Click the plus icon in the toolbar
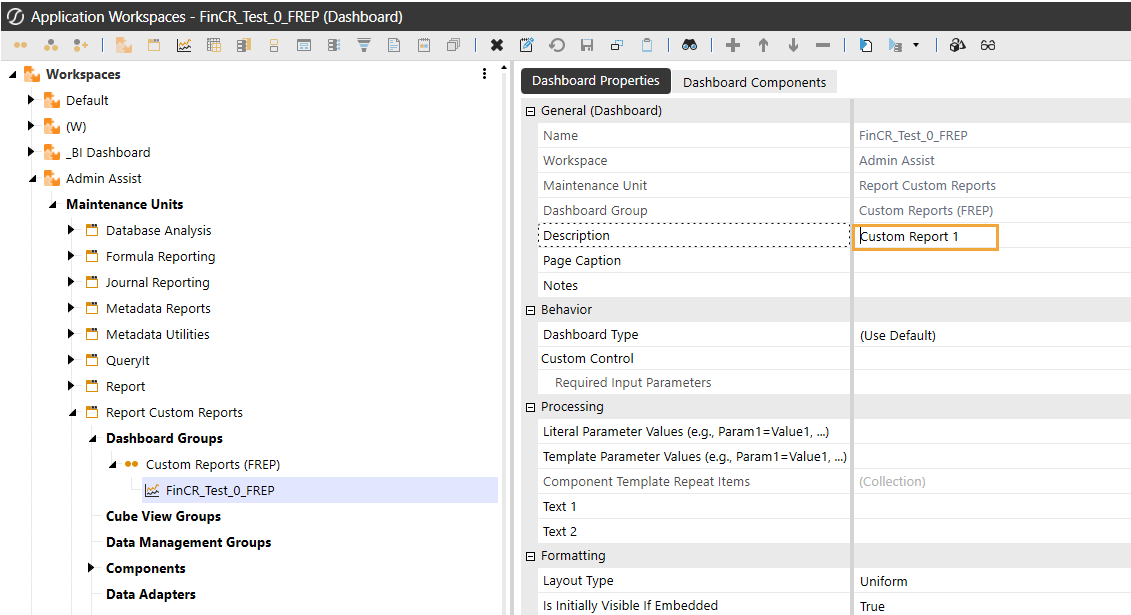 point(733,45)
